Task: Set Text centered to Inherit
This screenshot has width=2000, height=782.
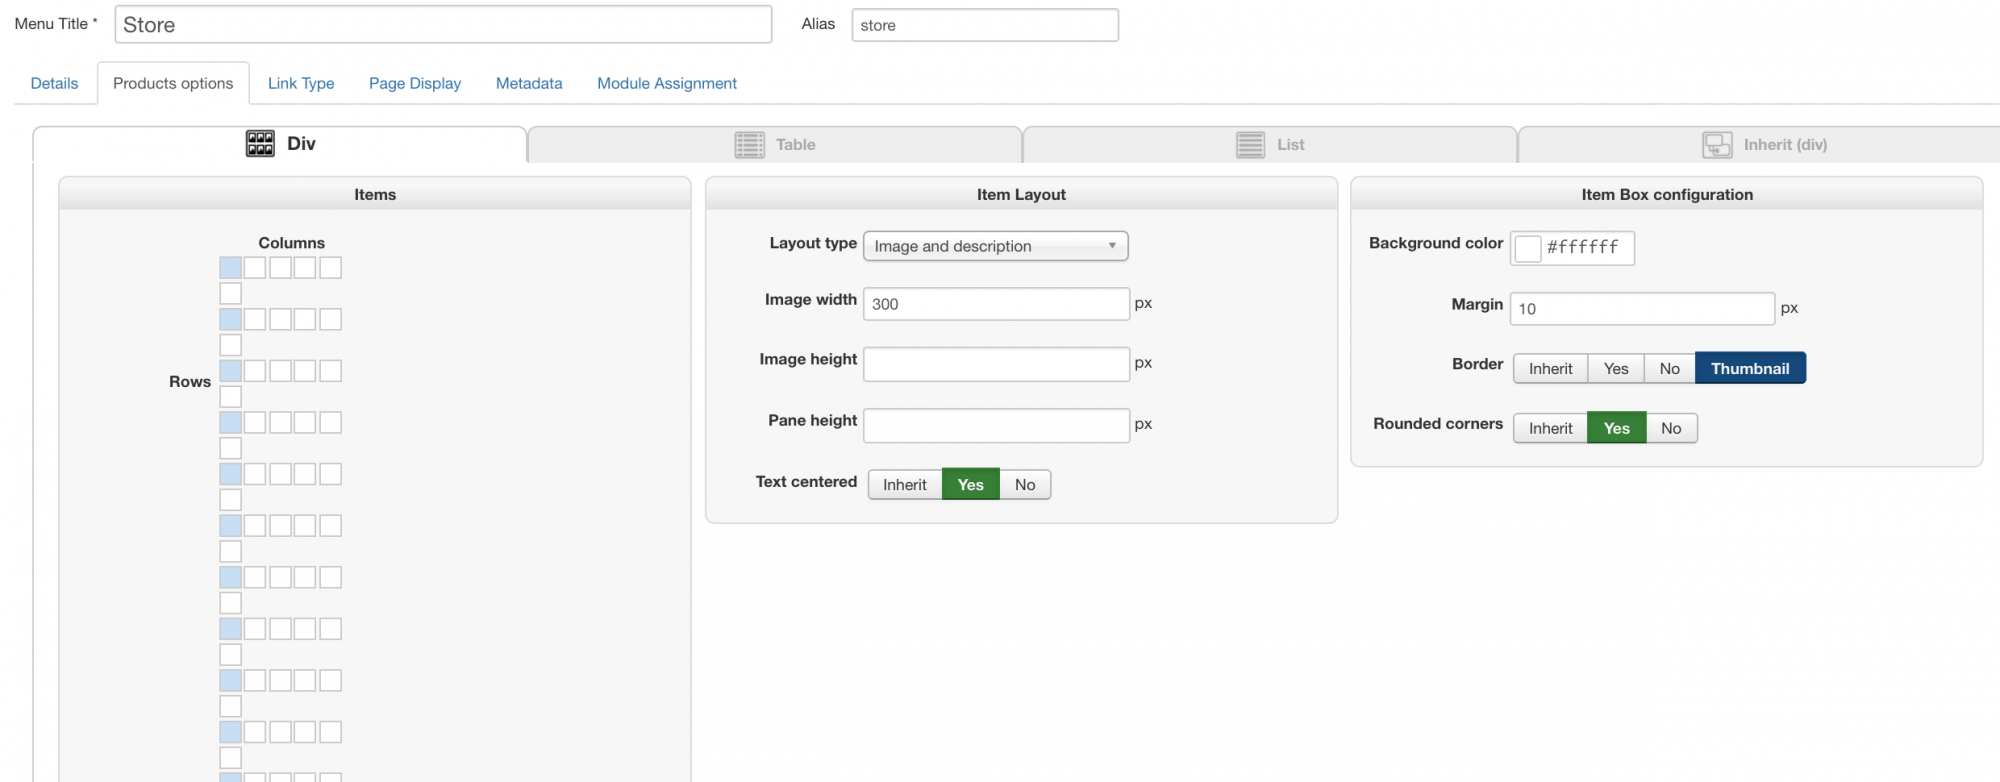Action: point(904,485)
